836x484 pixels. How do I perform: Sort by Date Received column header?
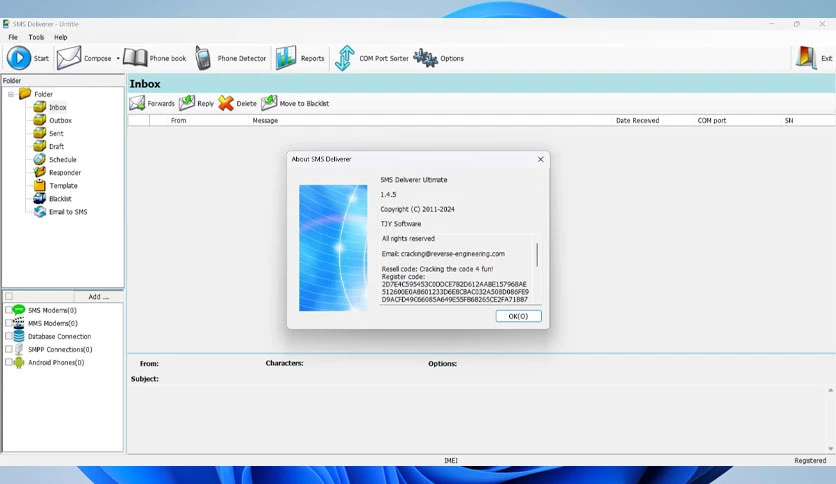click(654, 120)
